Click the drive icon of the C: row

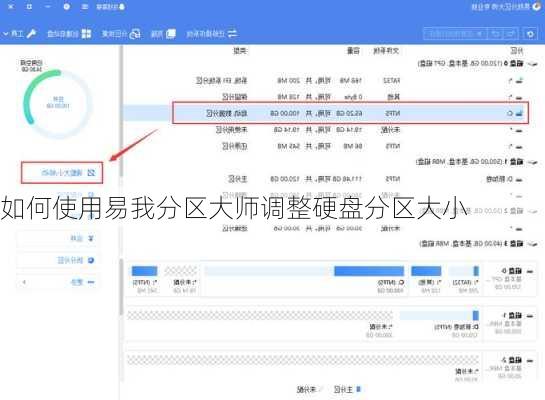(519, 113)
